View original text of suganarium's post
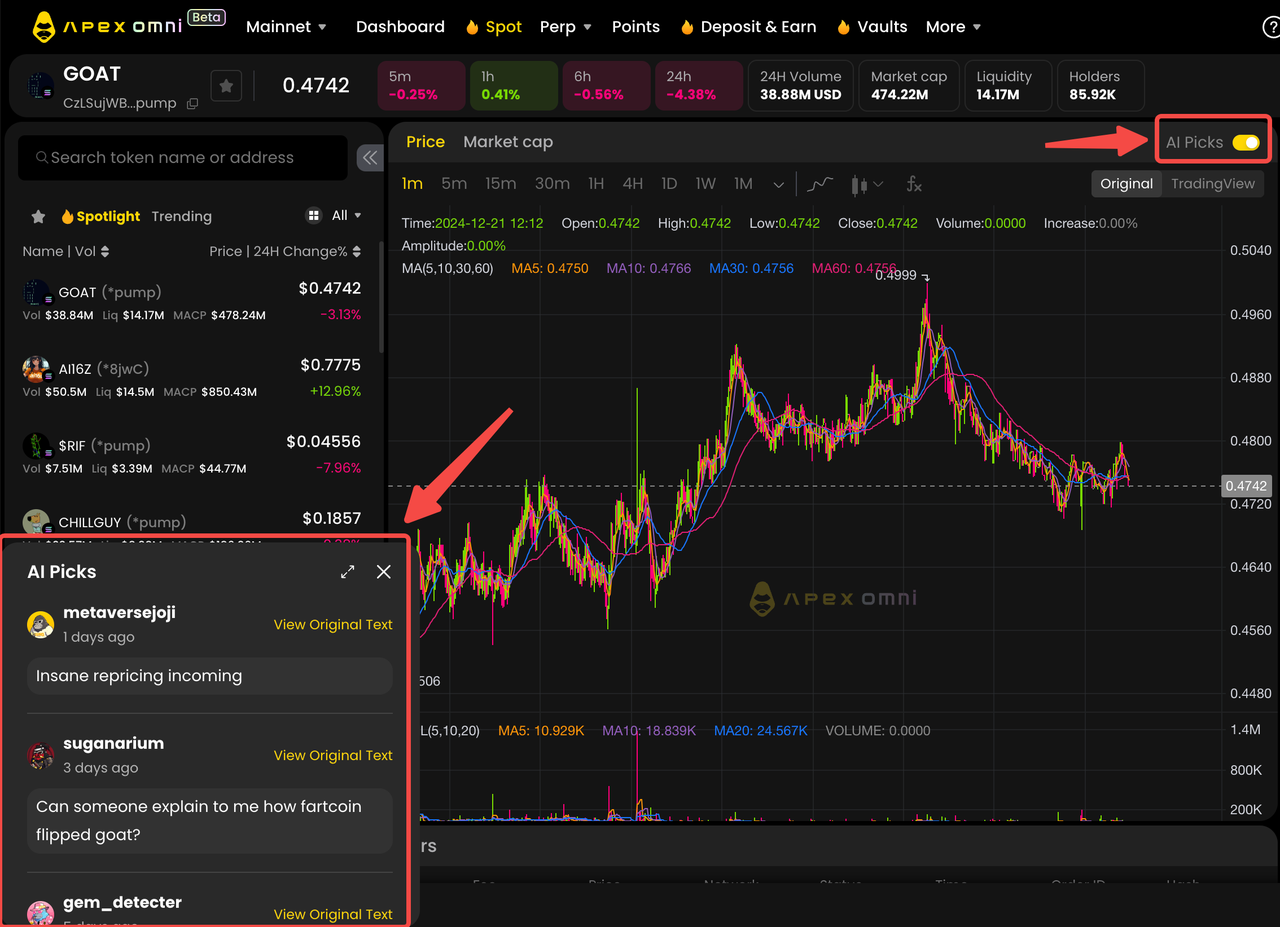Viewport: 1280px width, 927px height. tap(333, 755)
